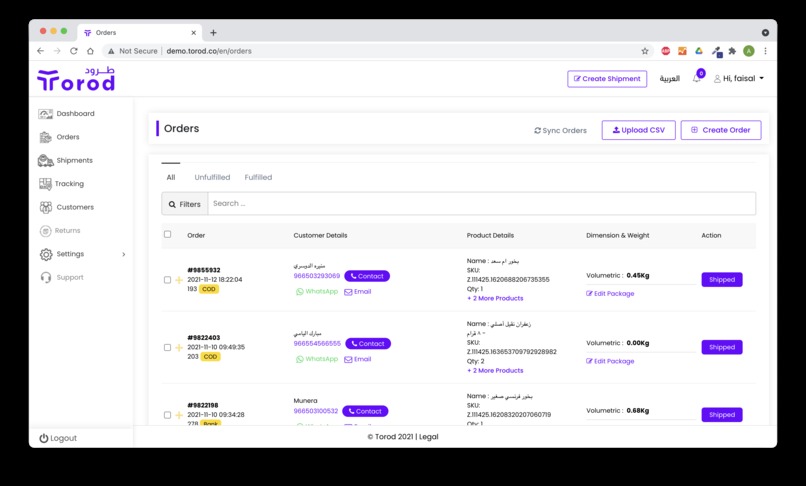Show 2 more products for order #9855932
Screen dimensions: 806x486
pyautogui.click(x=495, y=298)
